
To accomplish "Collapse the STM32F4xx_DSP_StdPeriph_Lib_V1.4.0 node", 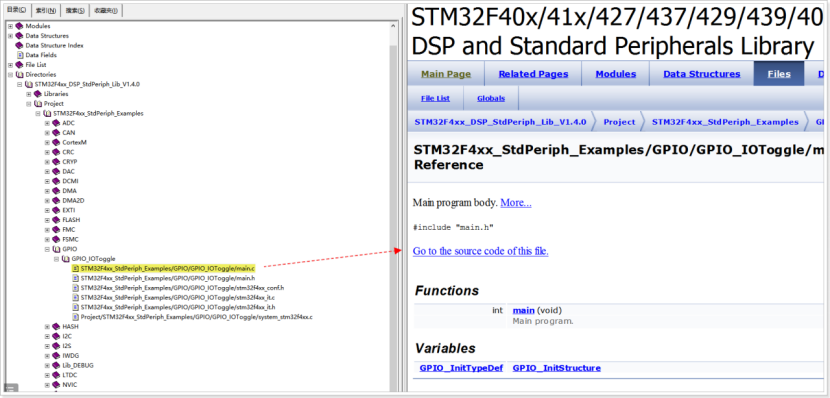I will pyautogui.click(x=20, y=84).
